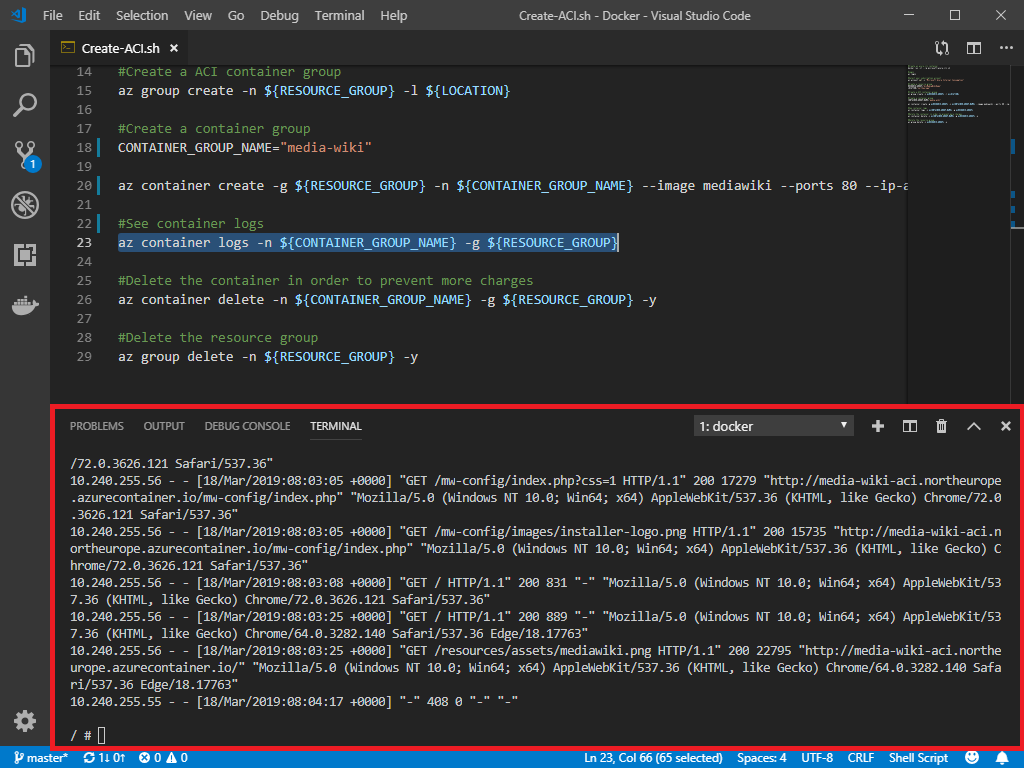Open the View menu
This screenshot has width=1024, height=768.
pos(198,16)
